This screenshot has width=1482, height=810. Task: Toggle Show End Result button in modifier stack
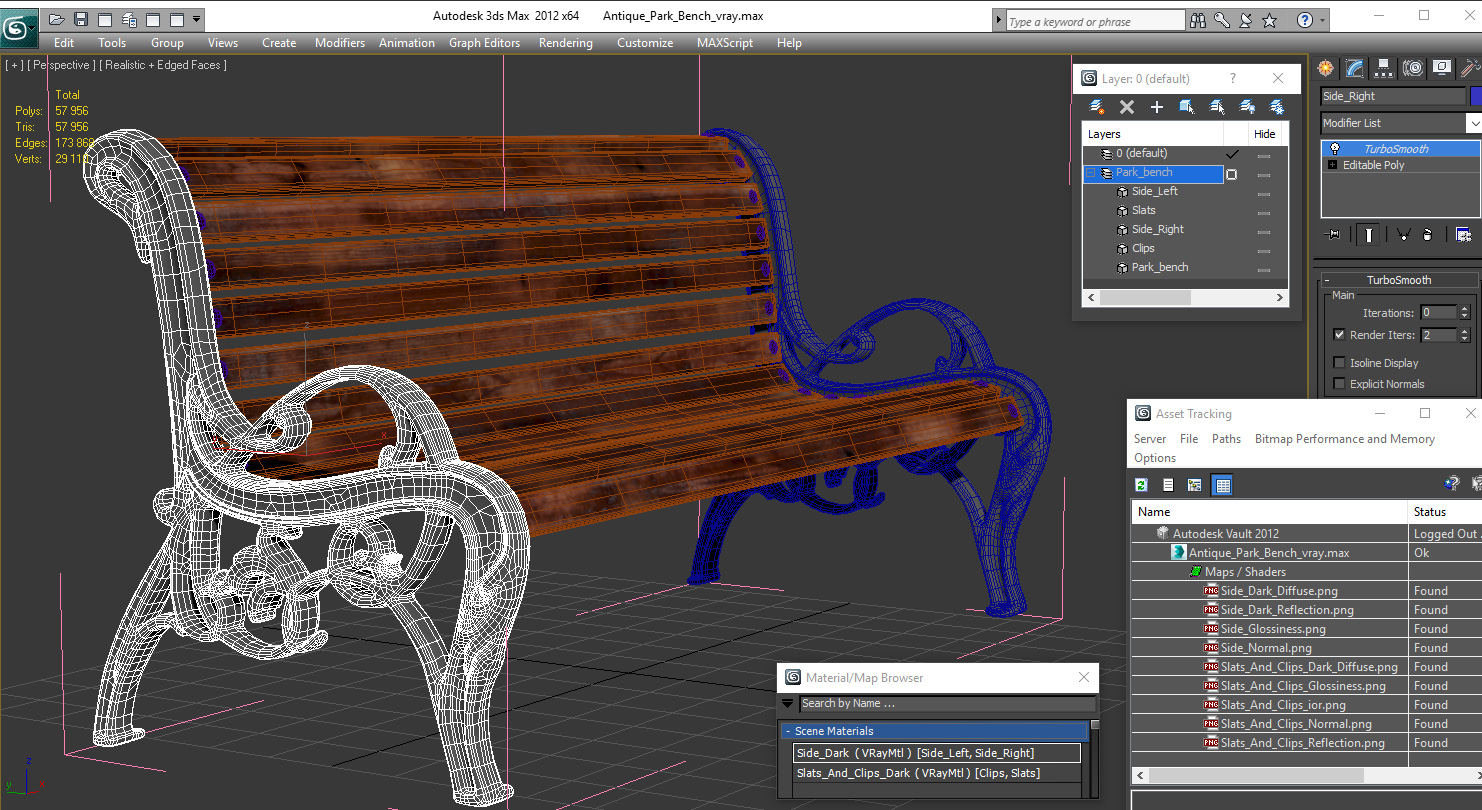coord(1369,235)
